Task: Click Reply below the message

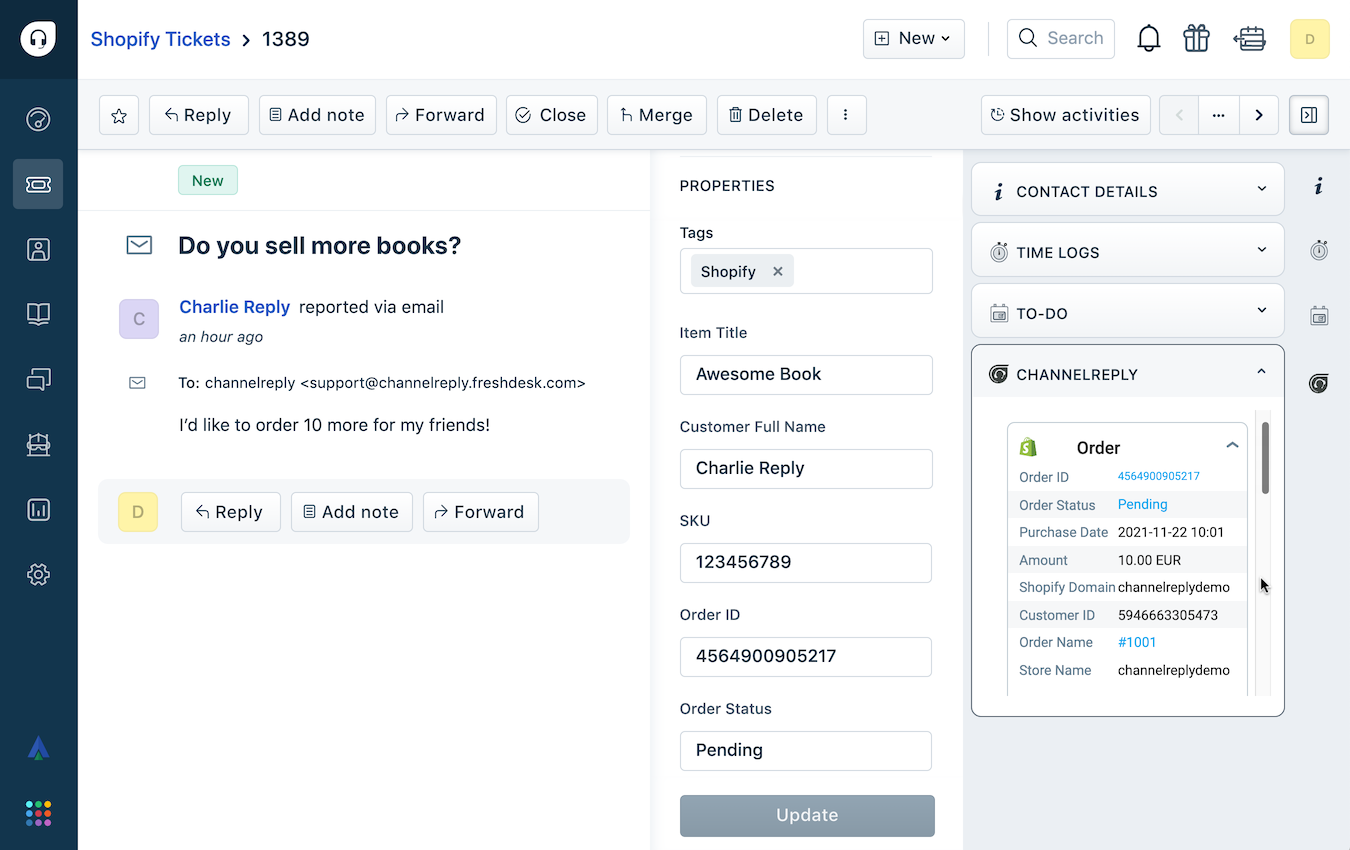Action: click(x=230, y=512)
